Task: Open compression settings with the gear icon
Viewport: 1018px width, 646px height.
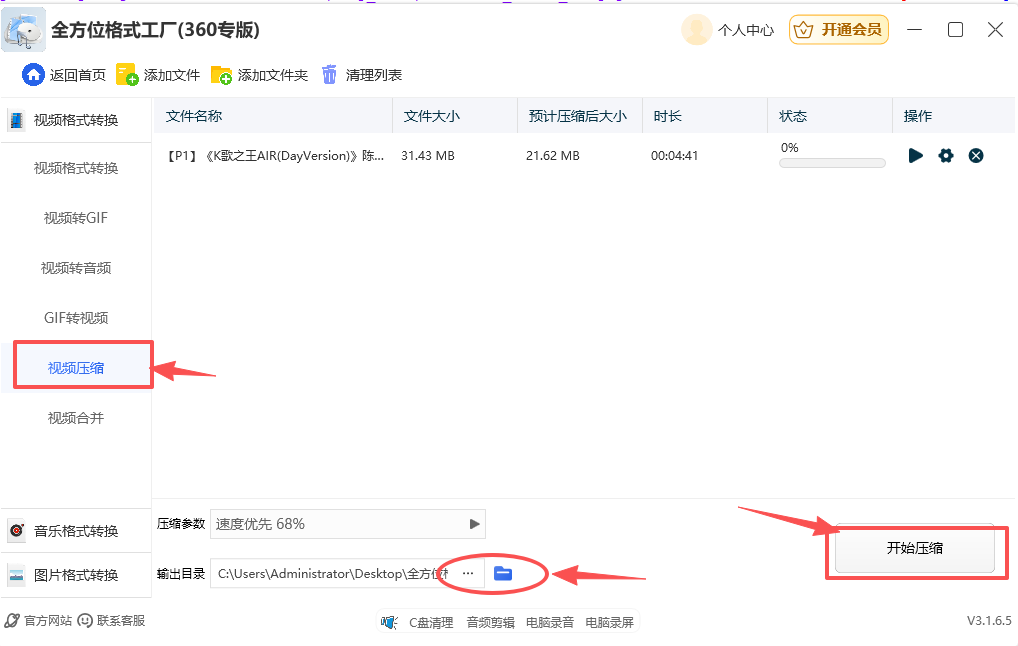Action: pyautogui.click(x=946, y=155)
